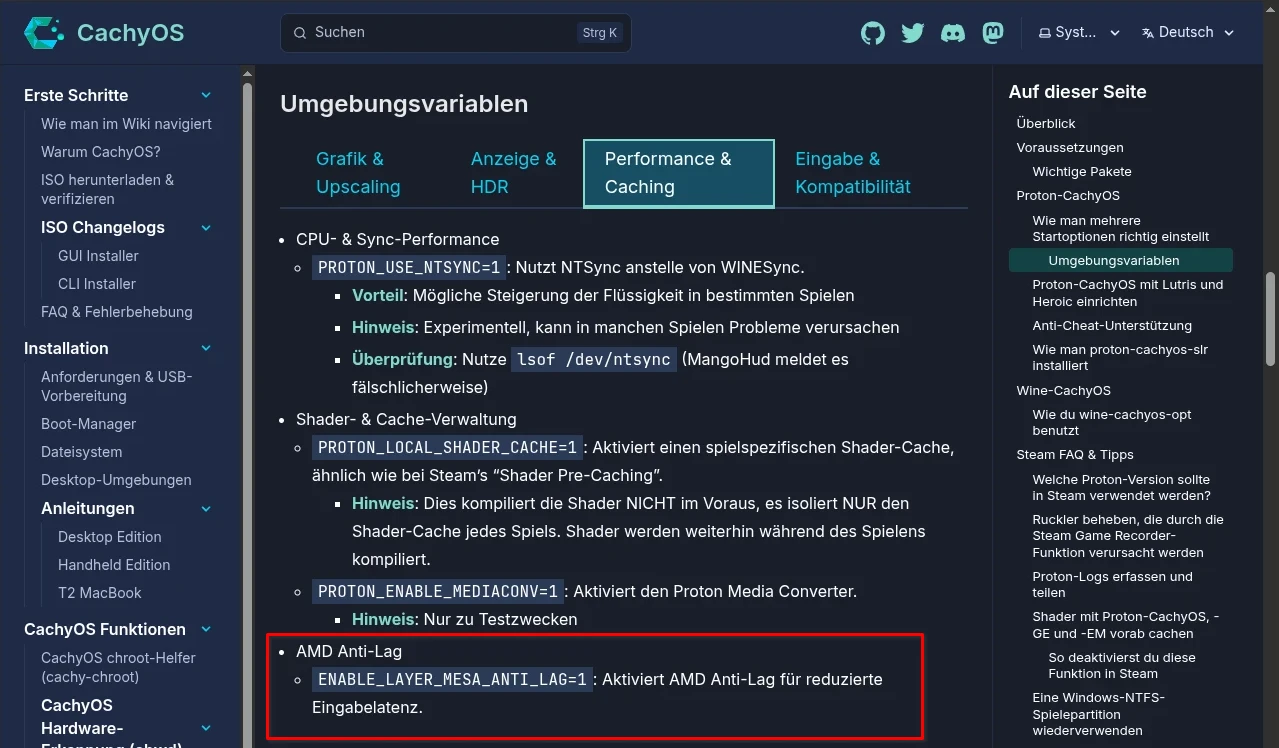Jump to Steam FAQ & Tipps section
Screen dimensions: 1279x748
(1075, 455)
